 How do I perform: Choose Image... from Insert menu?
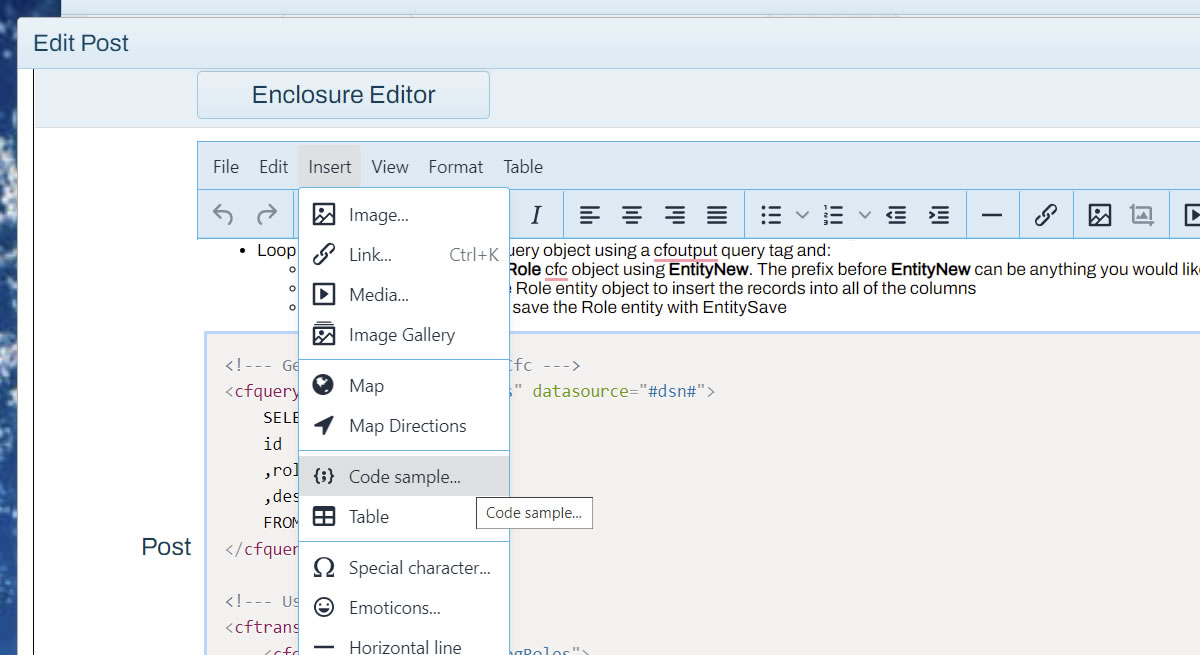click(x=404, y=215)
